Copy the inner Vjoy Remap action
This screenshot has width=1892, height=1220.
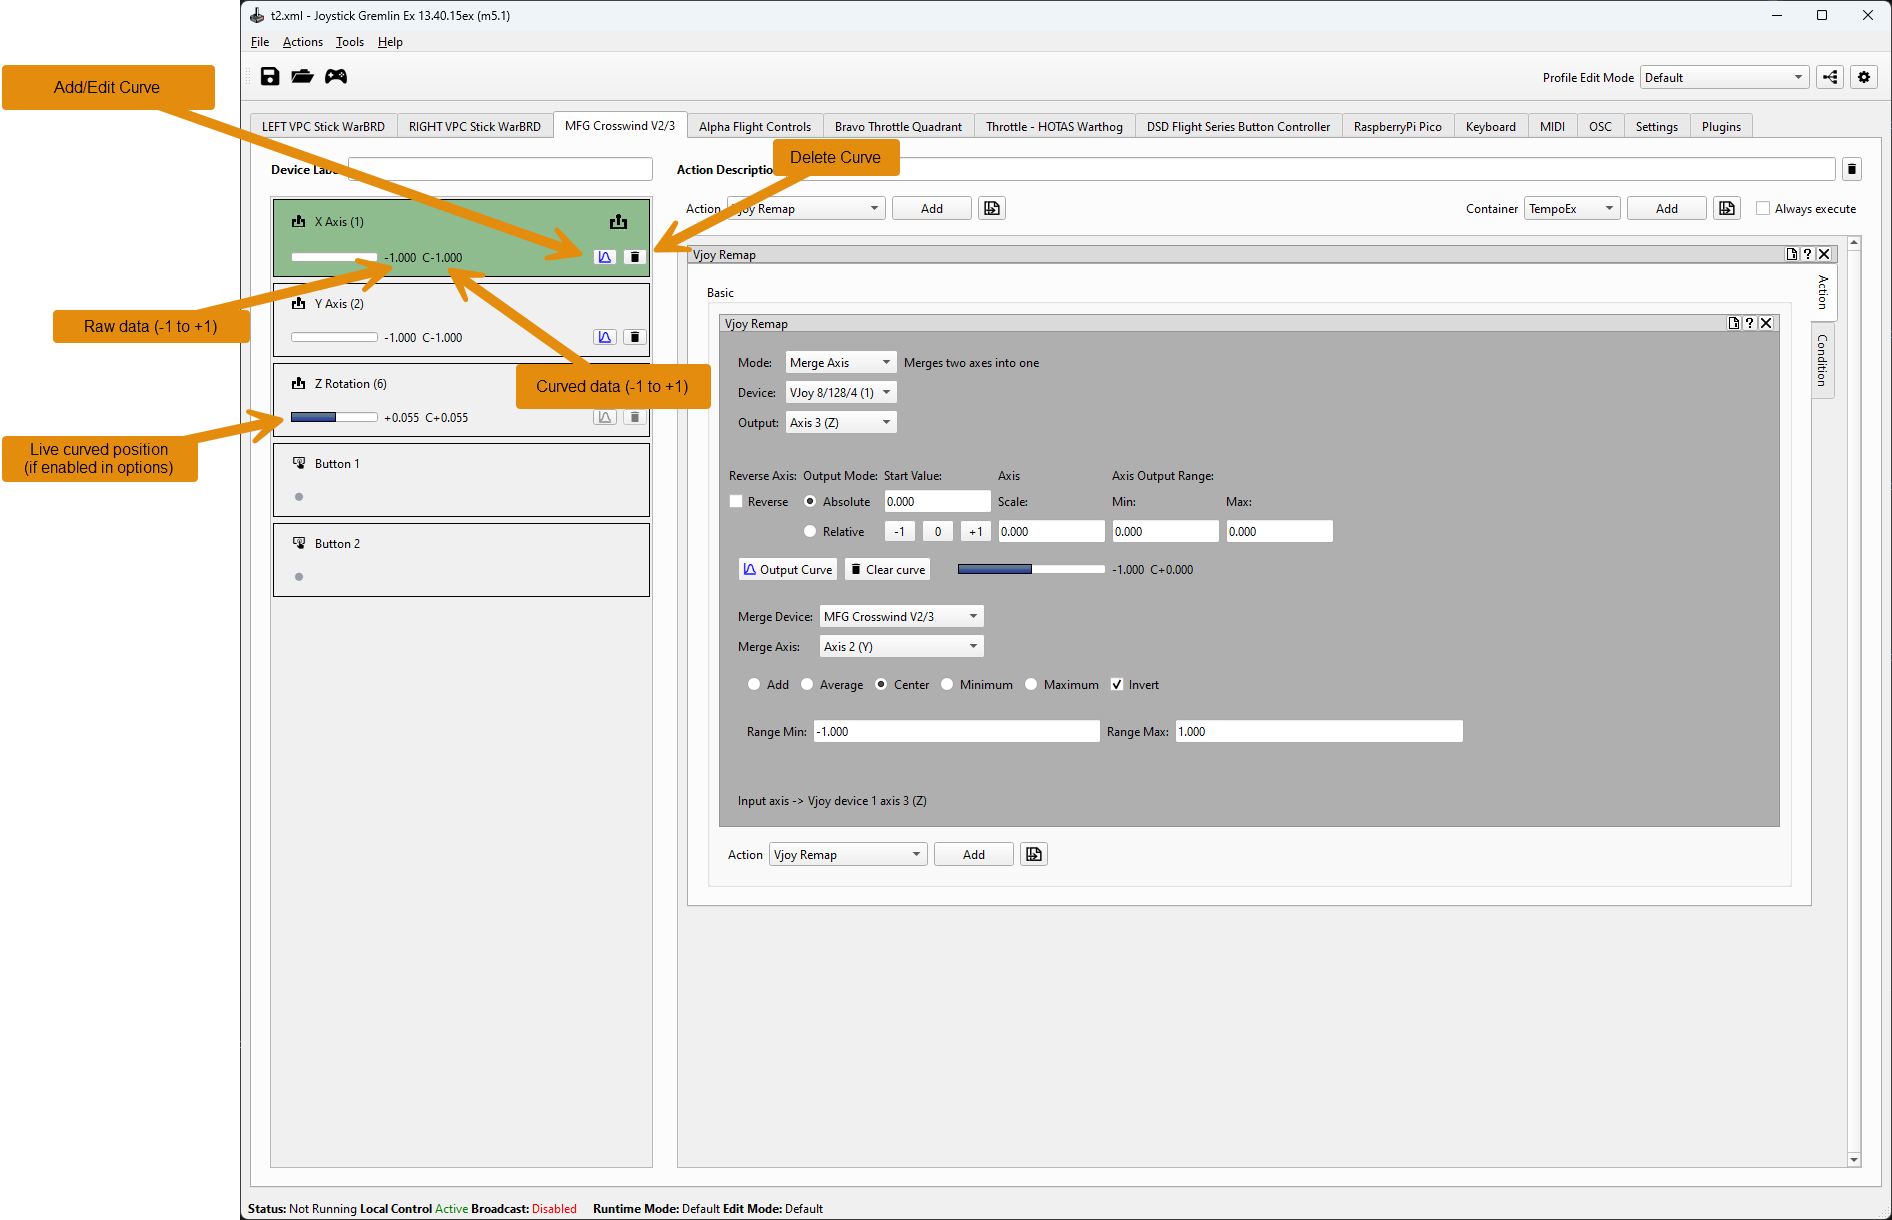[x=1734, y=323]
